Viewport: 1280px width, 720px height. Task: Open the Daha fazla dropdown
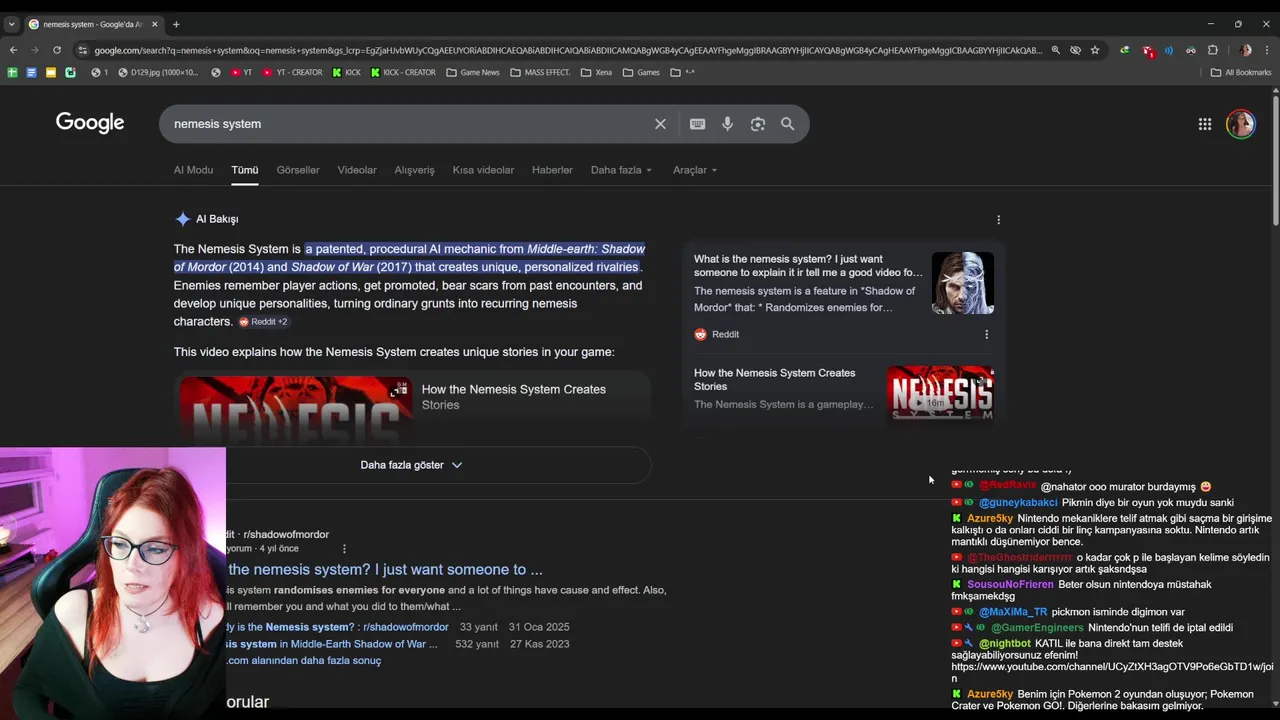[621, 170]
